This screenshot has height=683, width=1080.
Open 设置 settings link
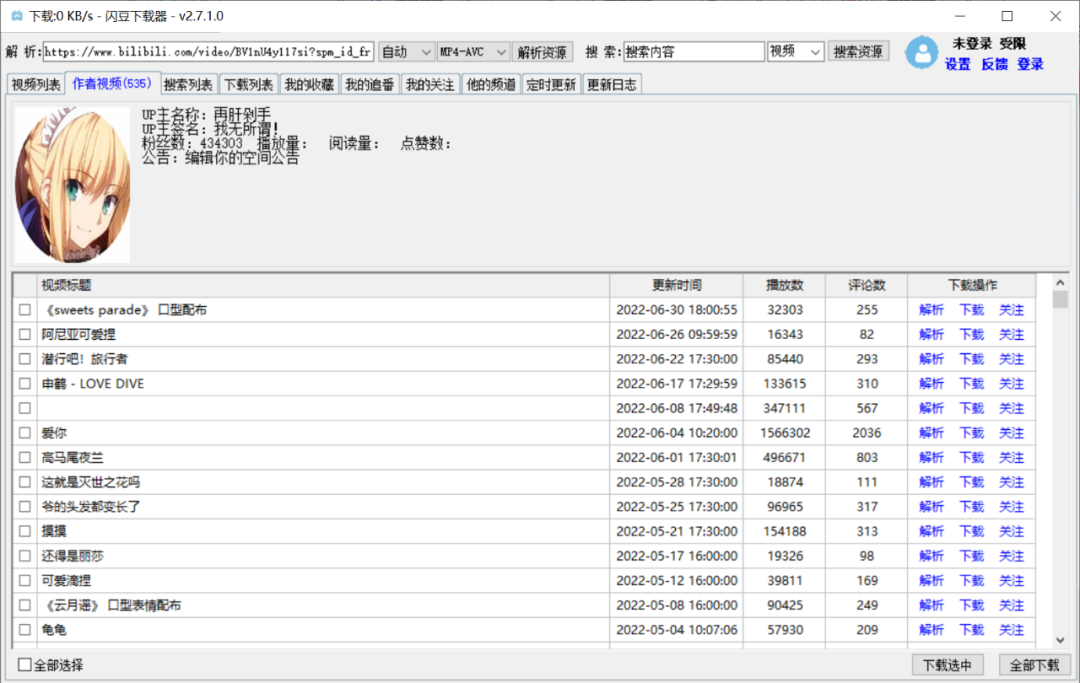(x=957, y=64)
